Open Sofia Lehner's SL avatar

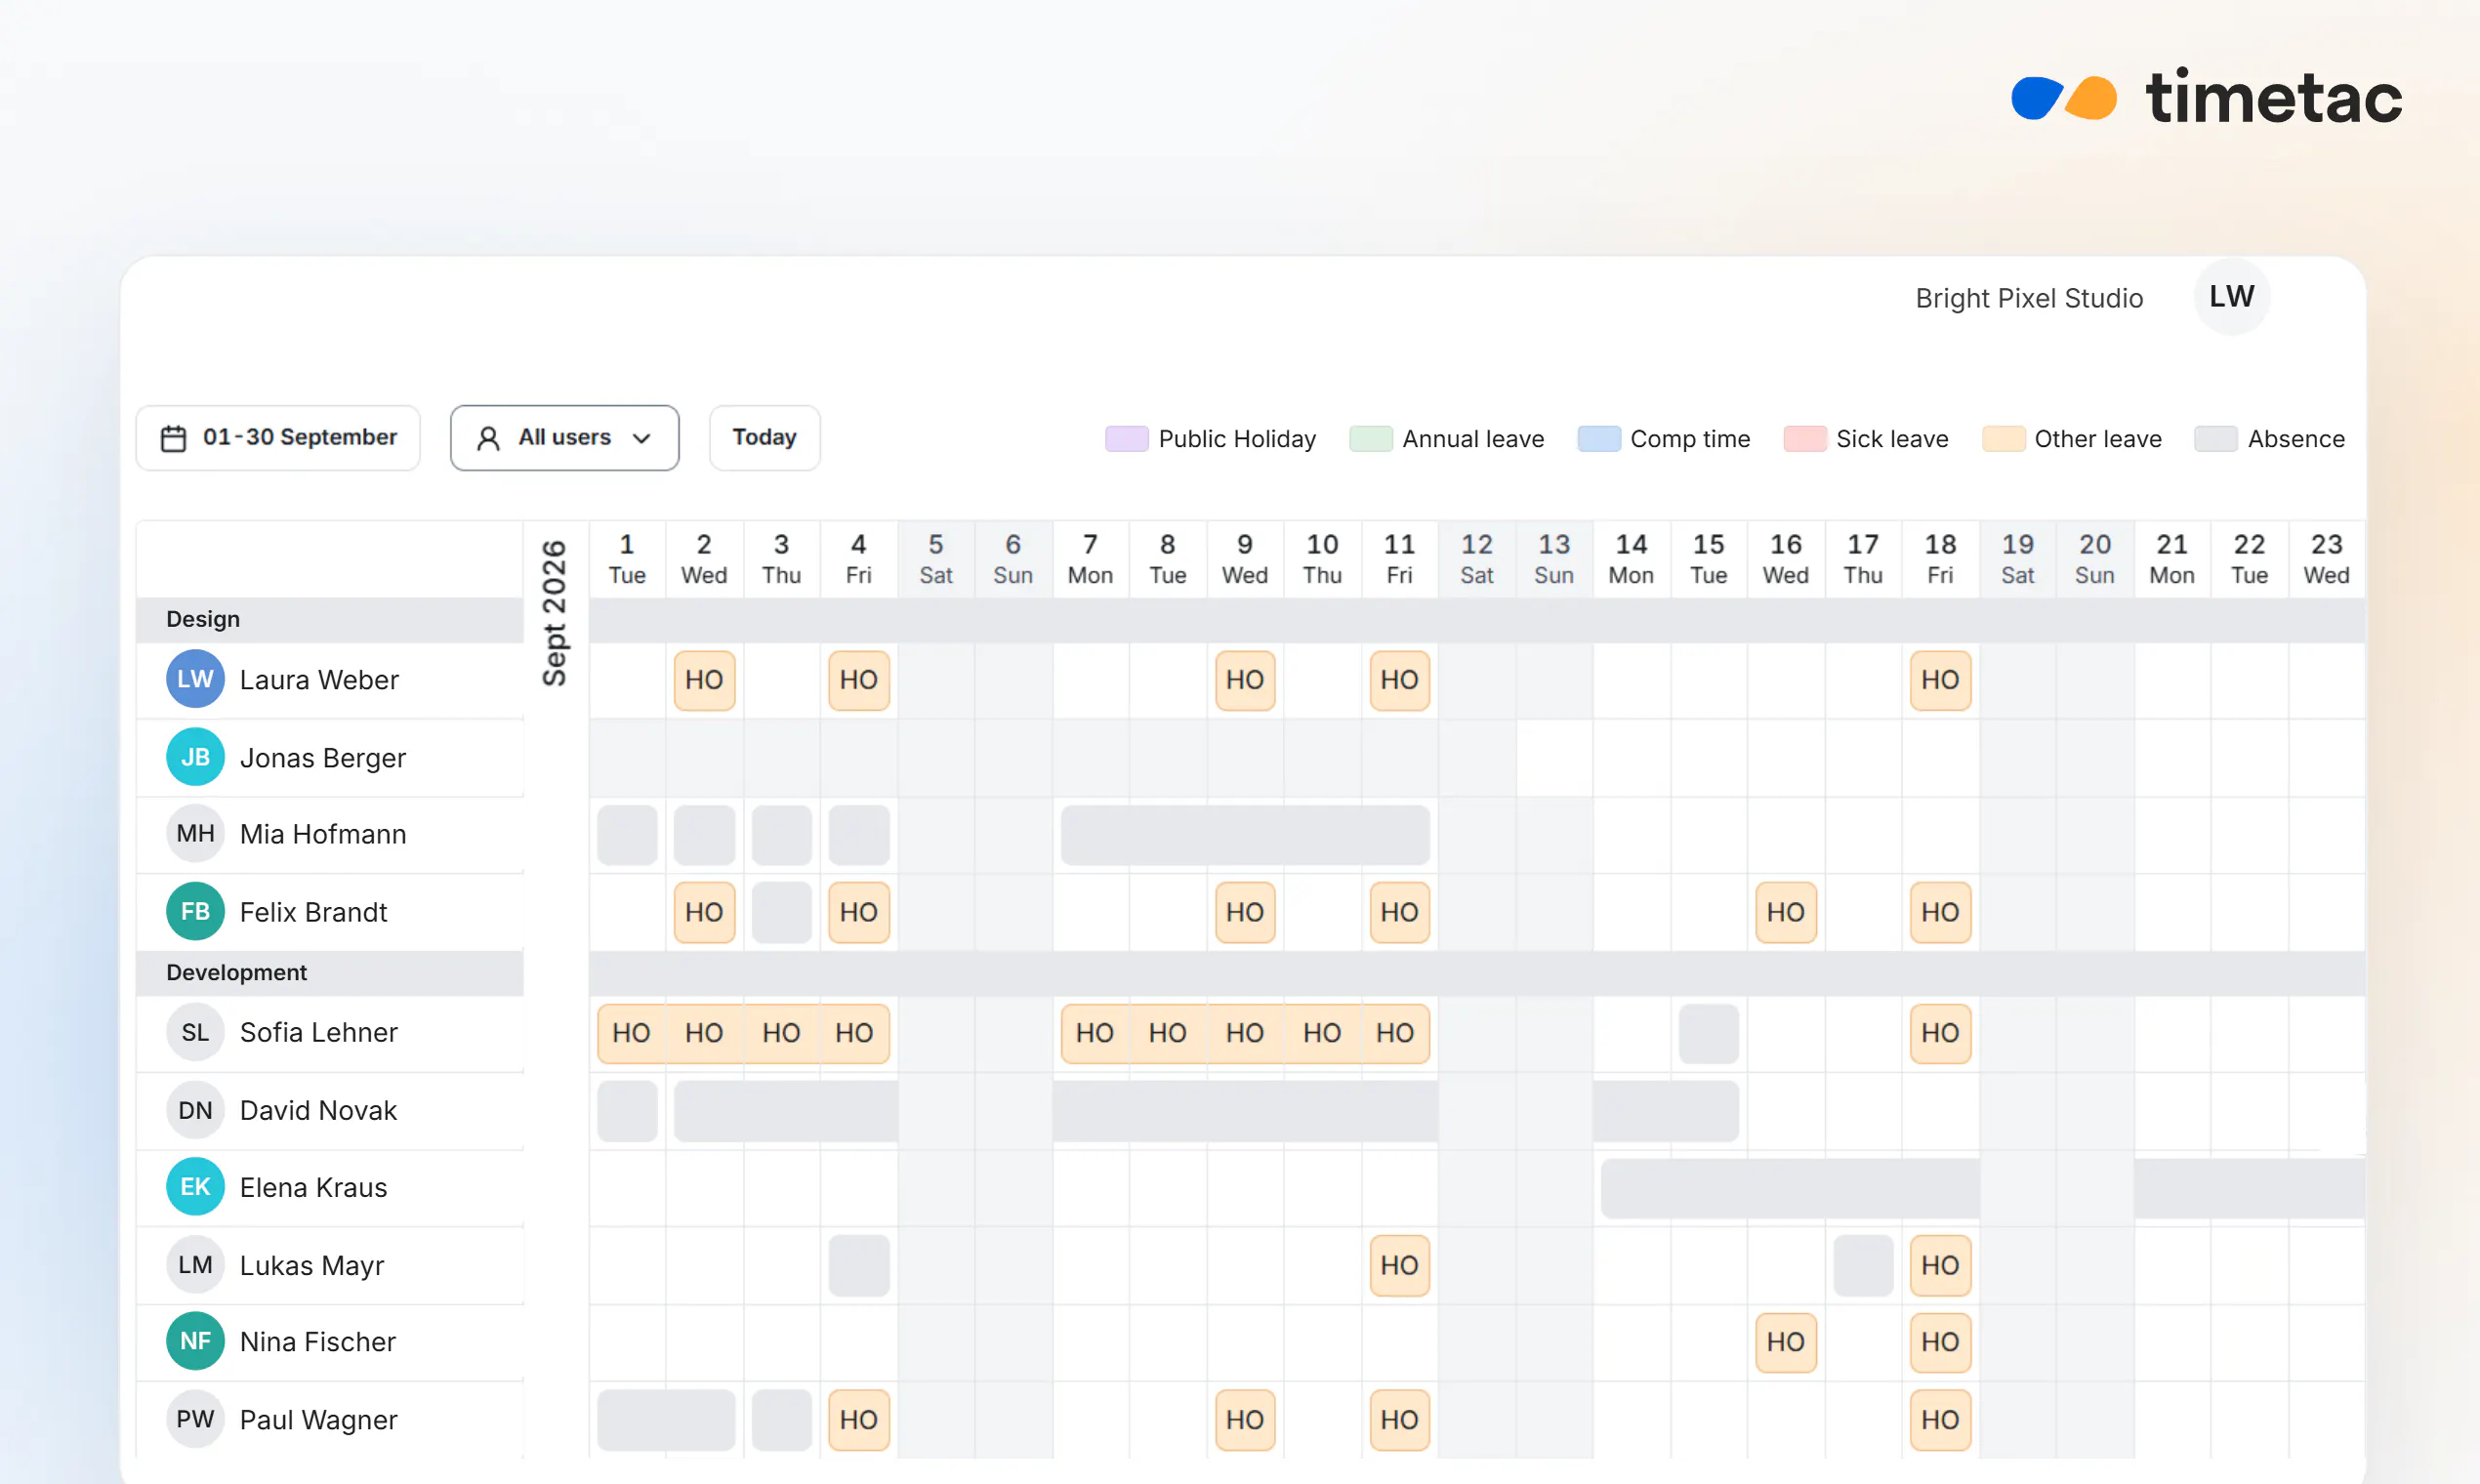tap(195, 1032)
